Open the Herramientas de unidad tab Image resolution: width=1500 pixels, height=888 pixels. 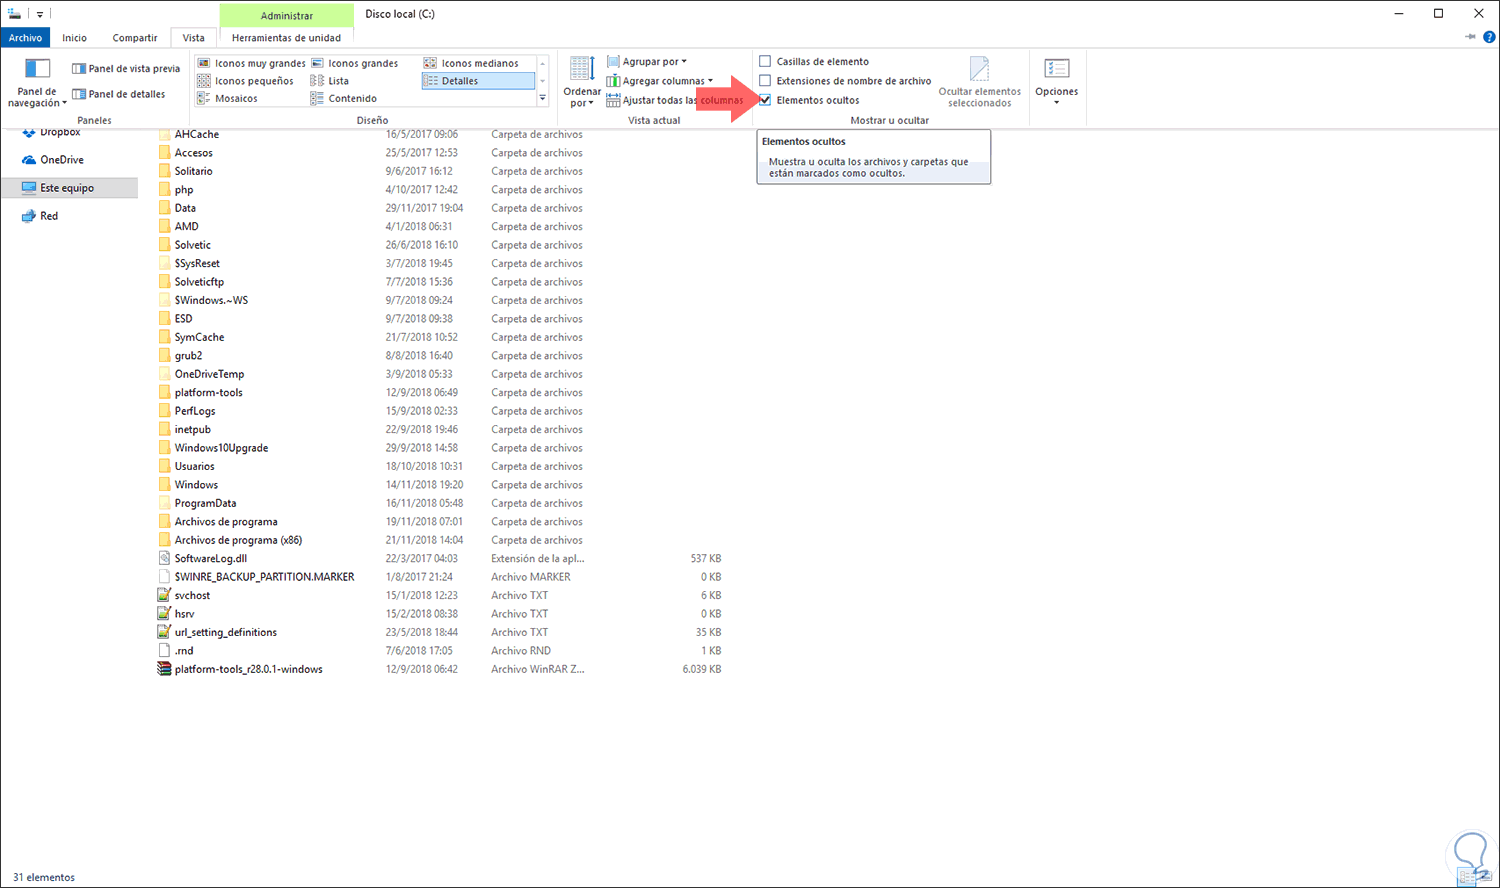(x=287, y=38)
